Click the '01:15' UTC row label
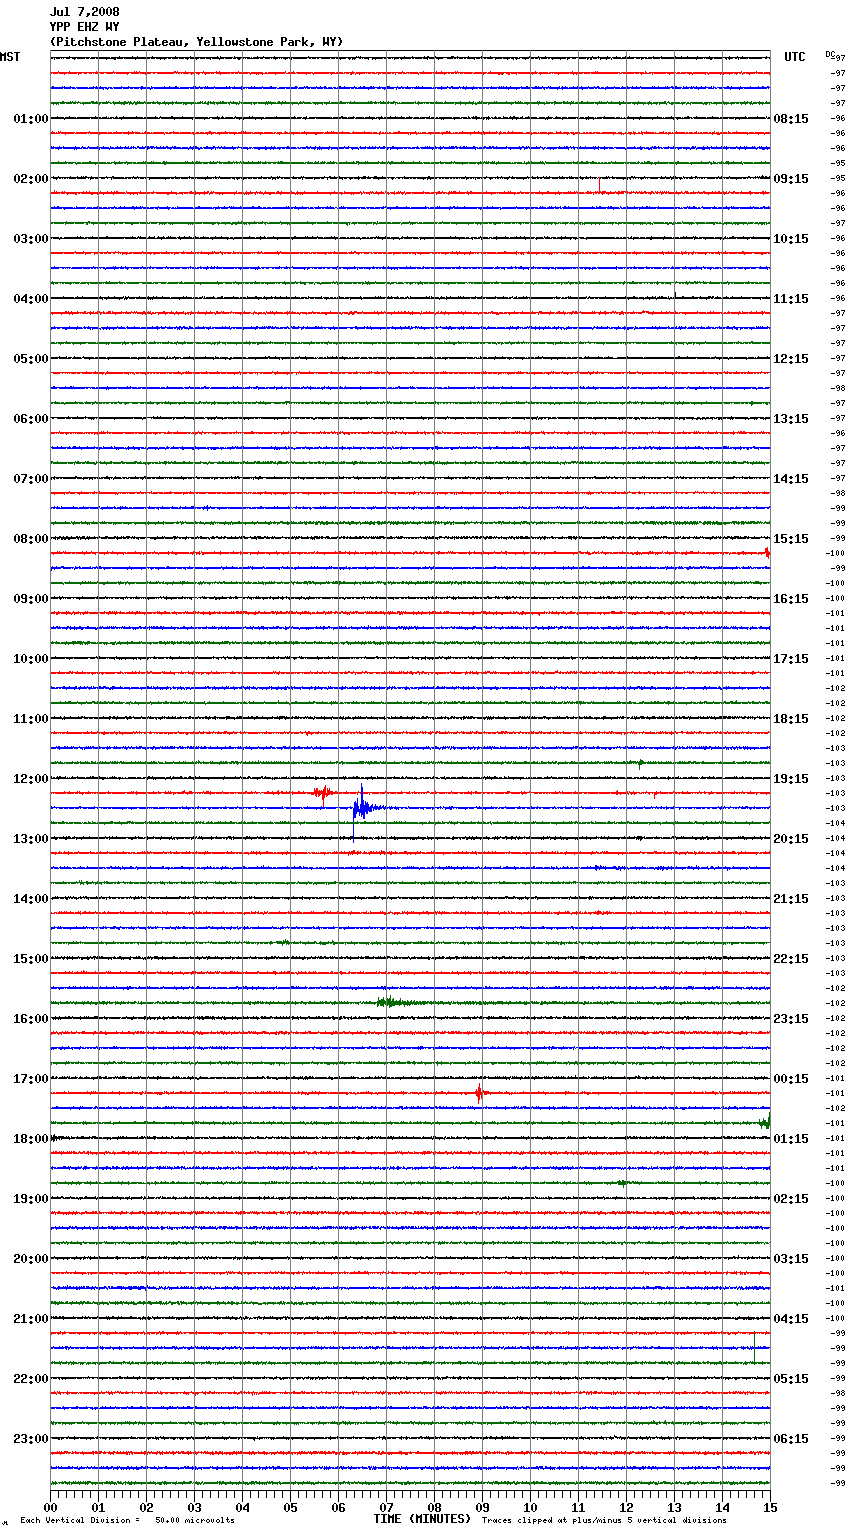850x1534 pixels. [791, 1139]
